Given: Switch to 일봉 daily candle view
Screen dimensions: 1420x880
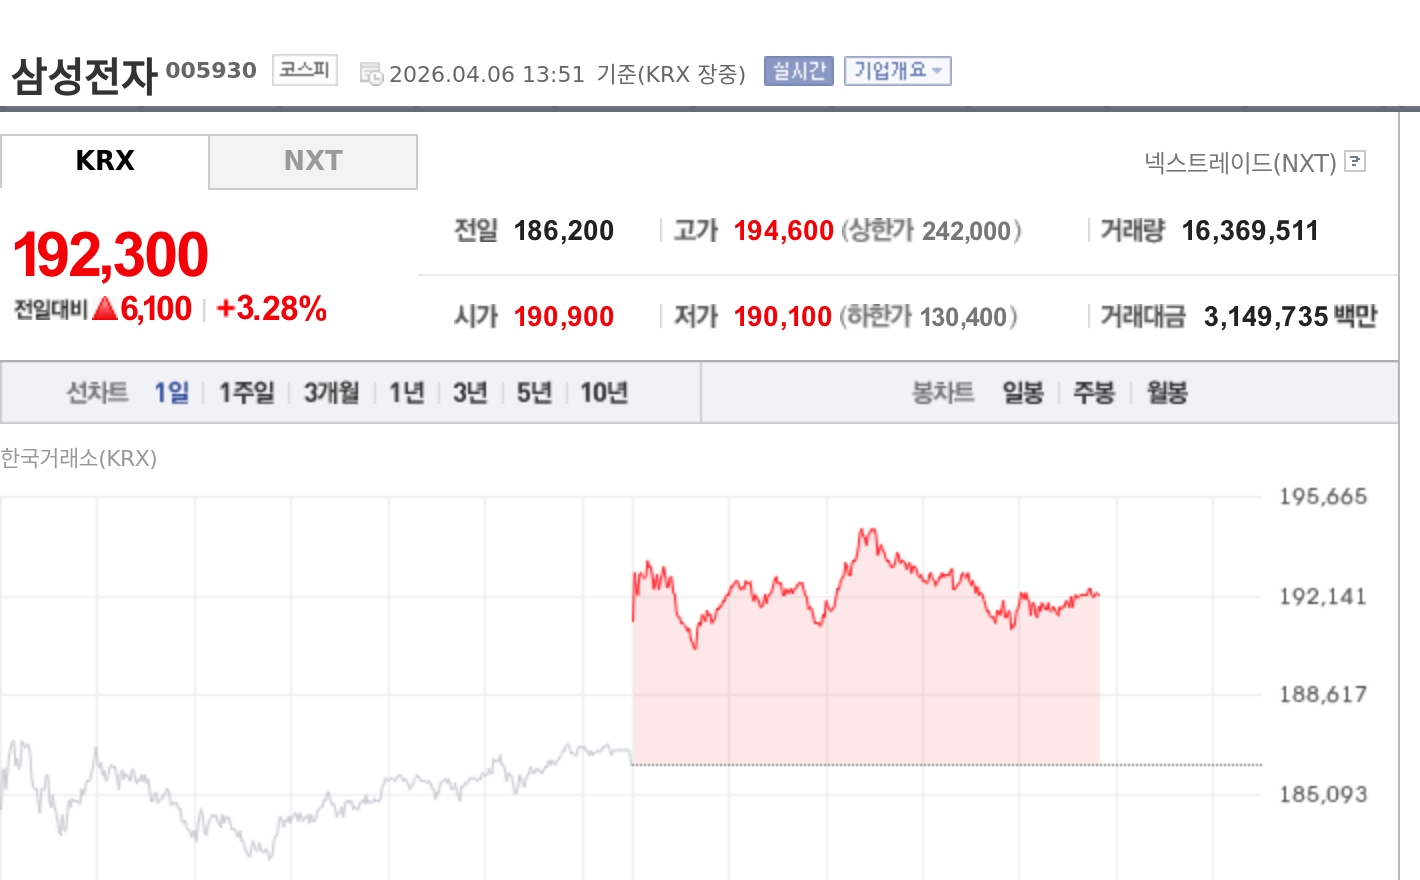Looking at the screenshot, I should coord(1022,393).
